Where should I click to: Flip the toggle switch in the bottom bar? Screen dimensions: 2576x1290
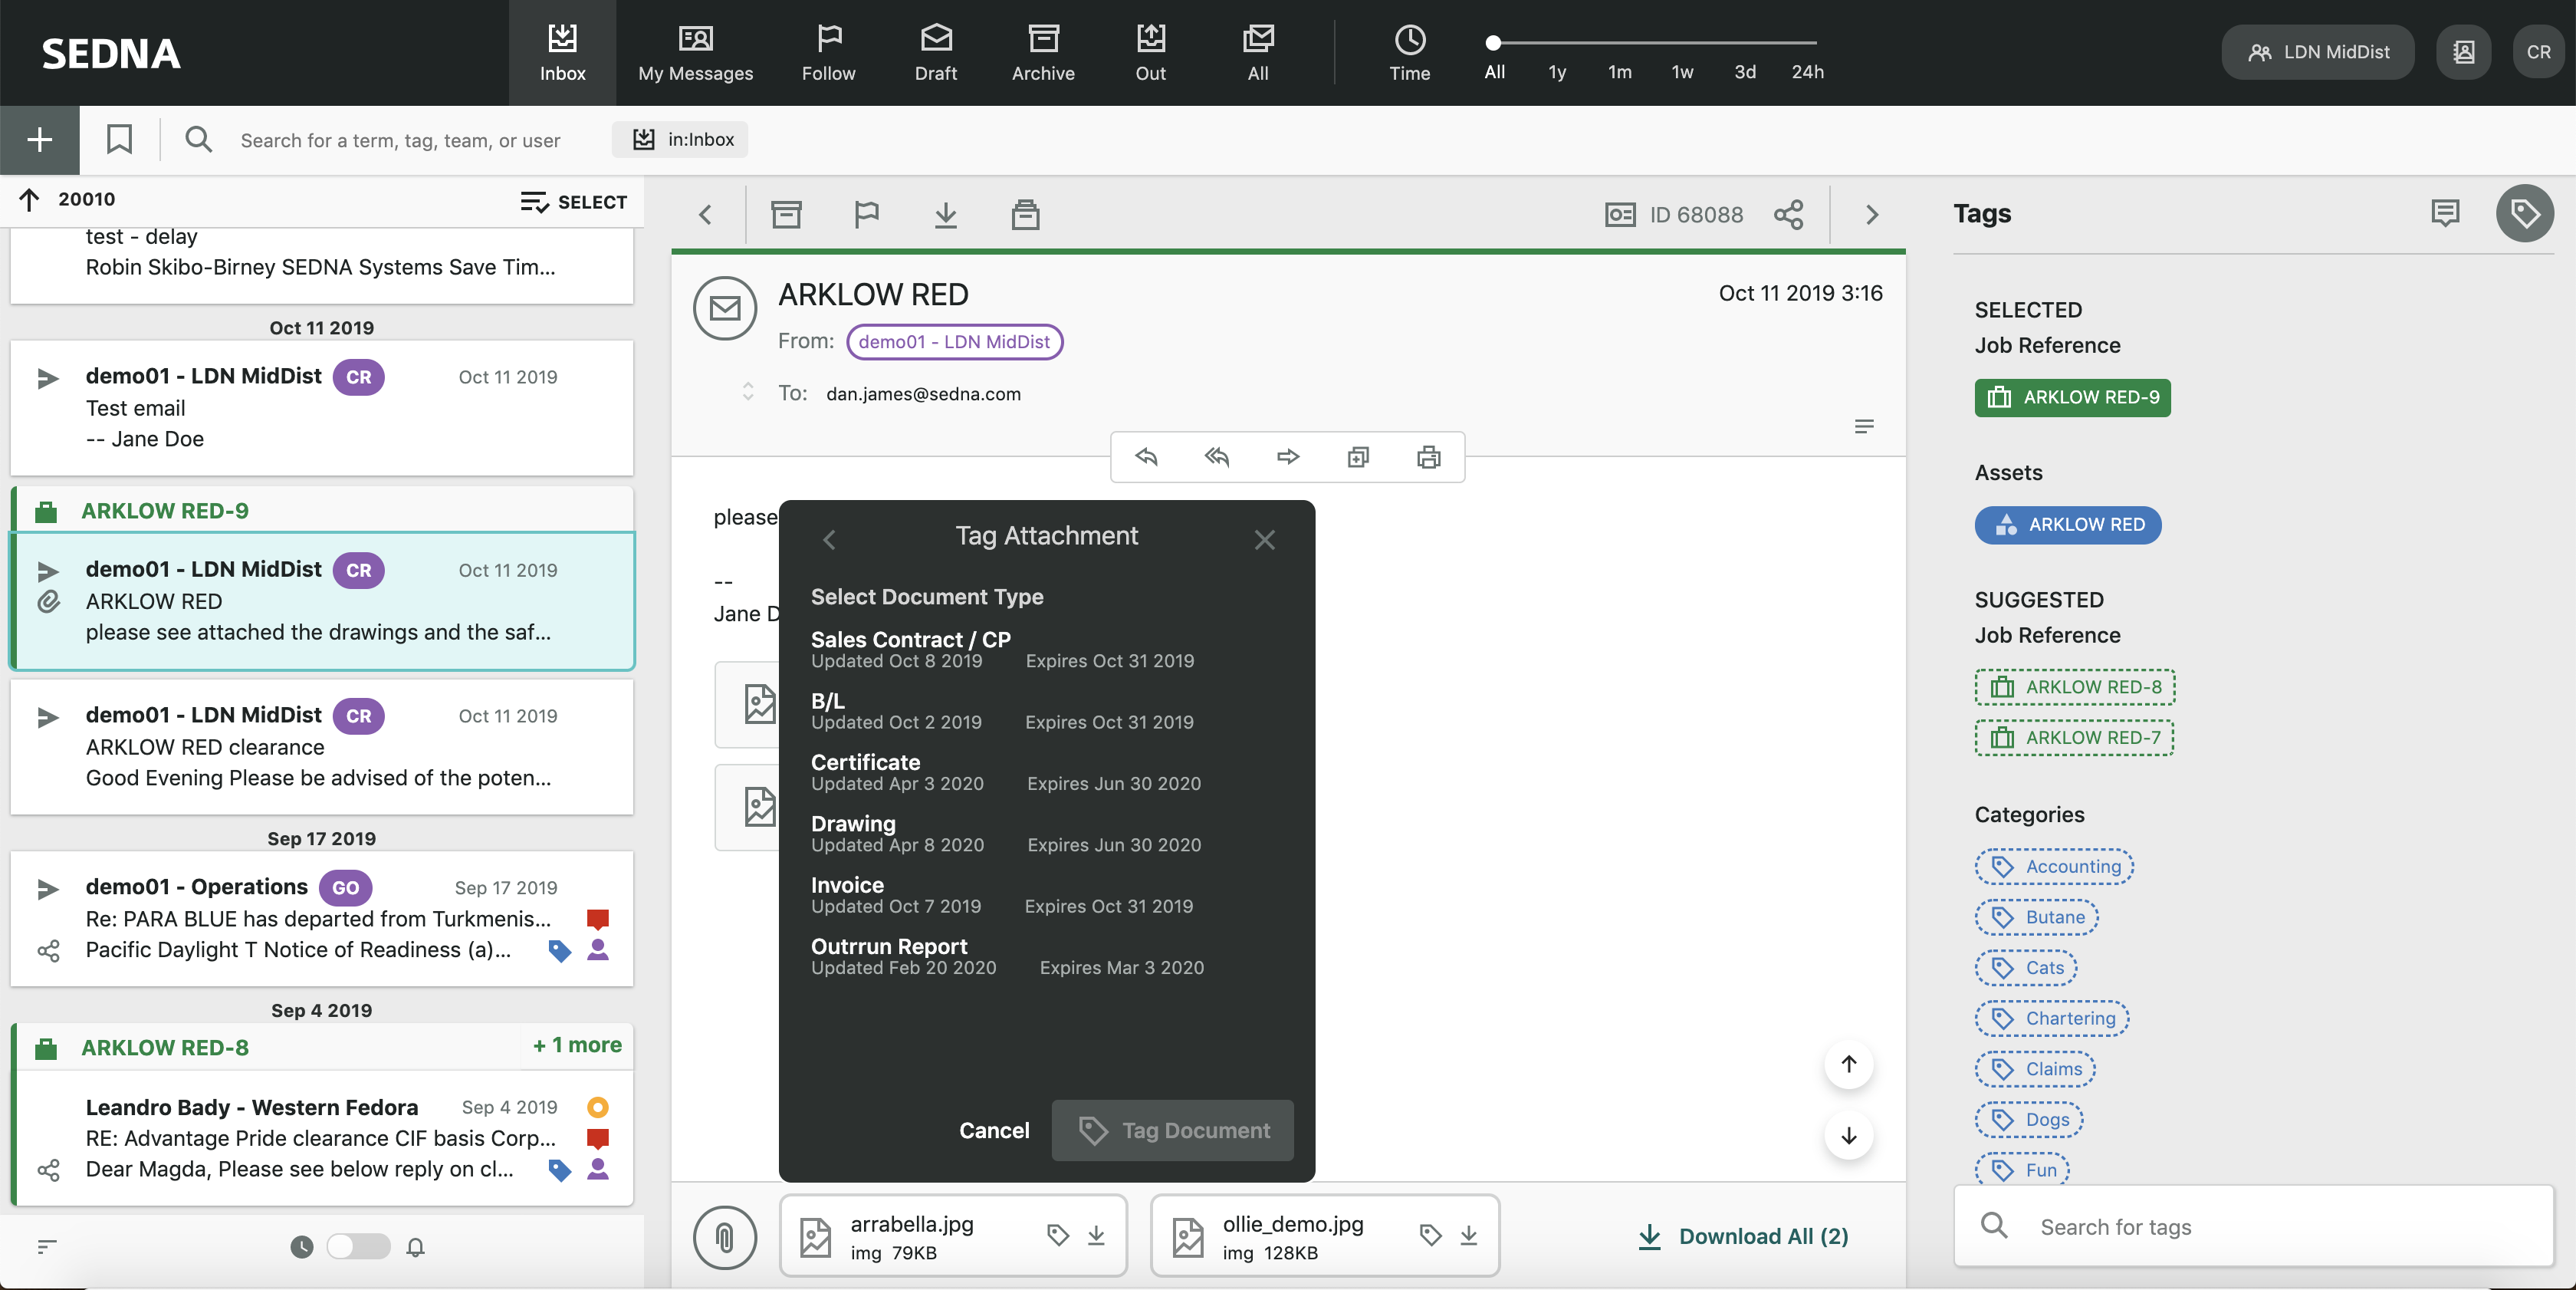tap(357, 1246)
